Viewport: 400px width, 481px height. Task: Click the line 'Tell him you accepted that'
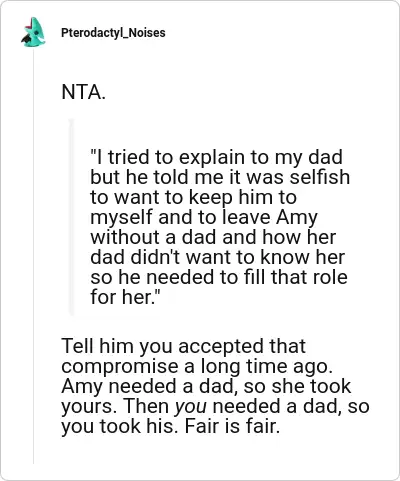[x=183, y=346]
